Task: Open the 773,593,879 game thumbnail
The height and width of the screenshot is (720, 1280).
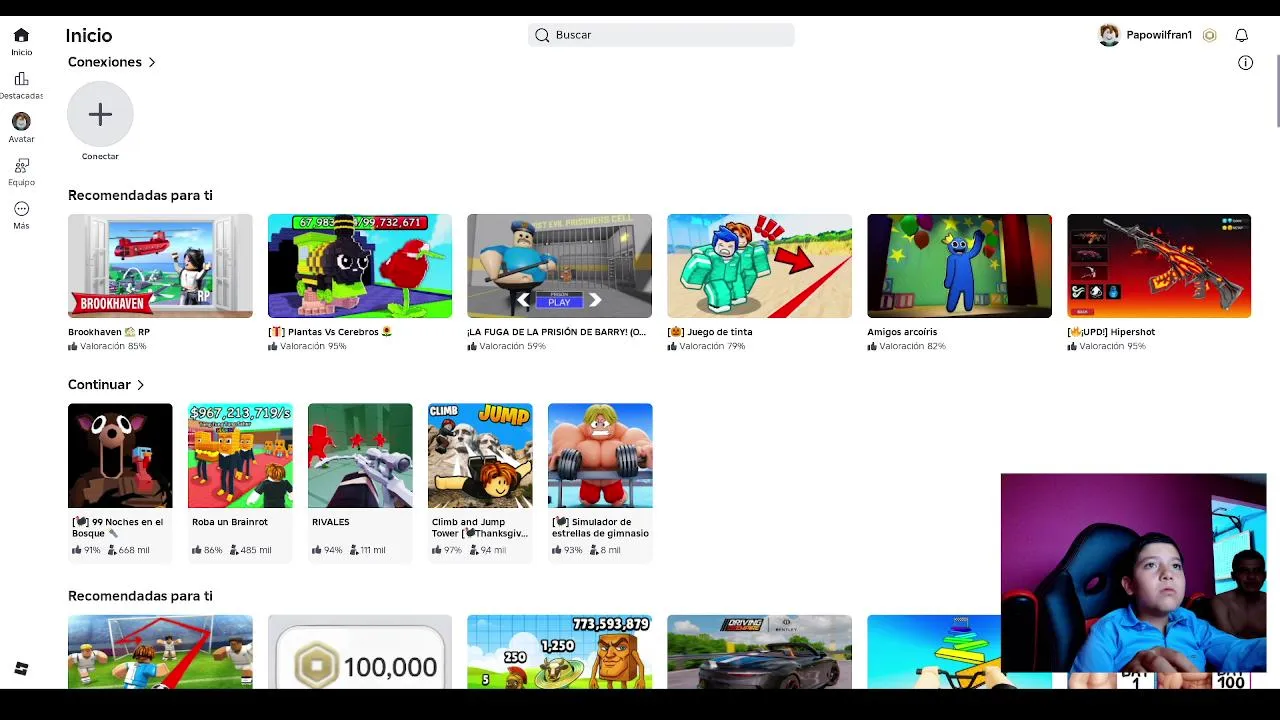Action: (559, 652)
